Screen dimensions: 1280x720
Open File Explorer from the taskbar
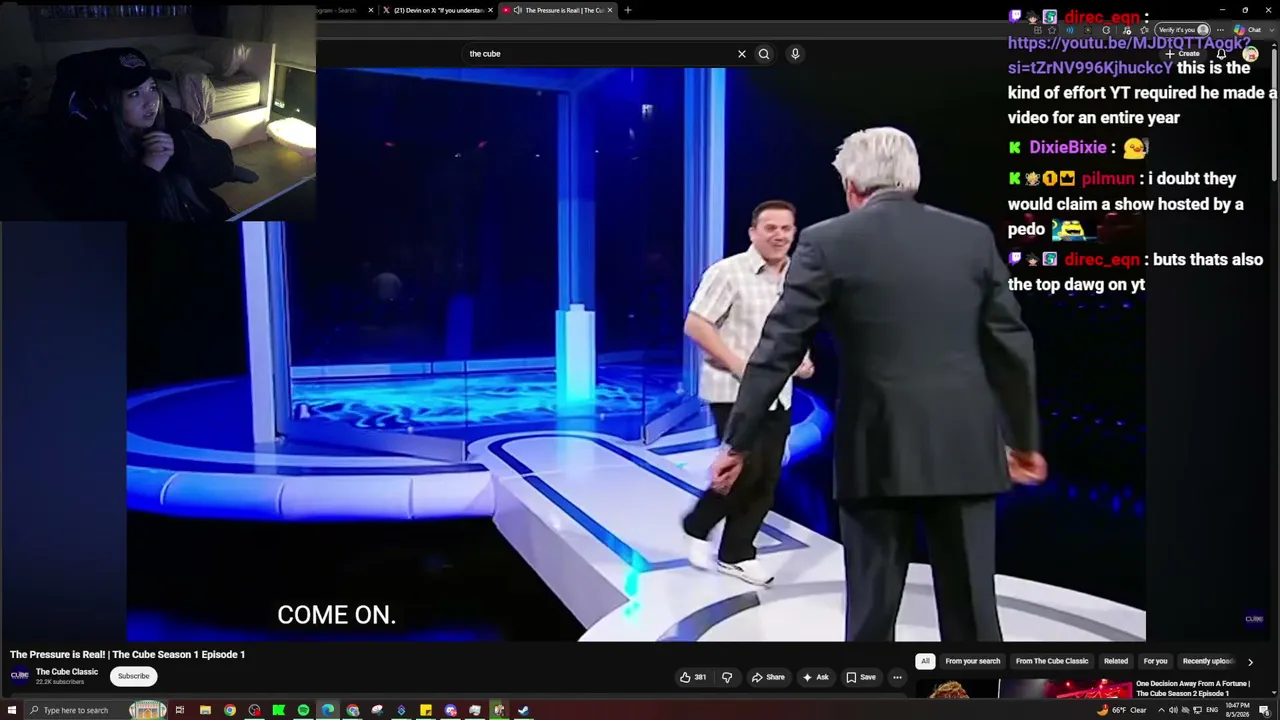point(205,710)
